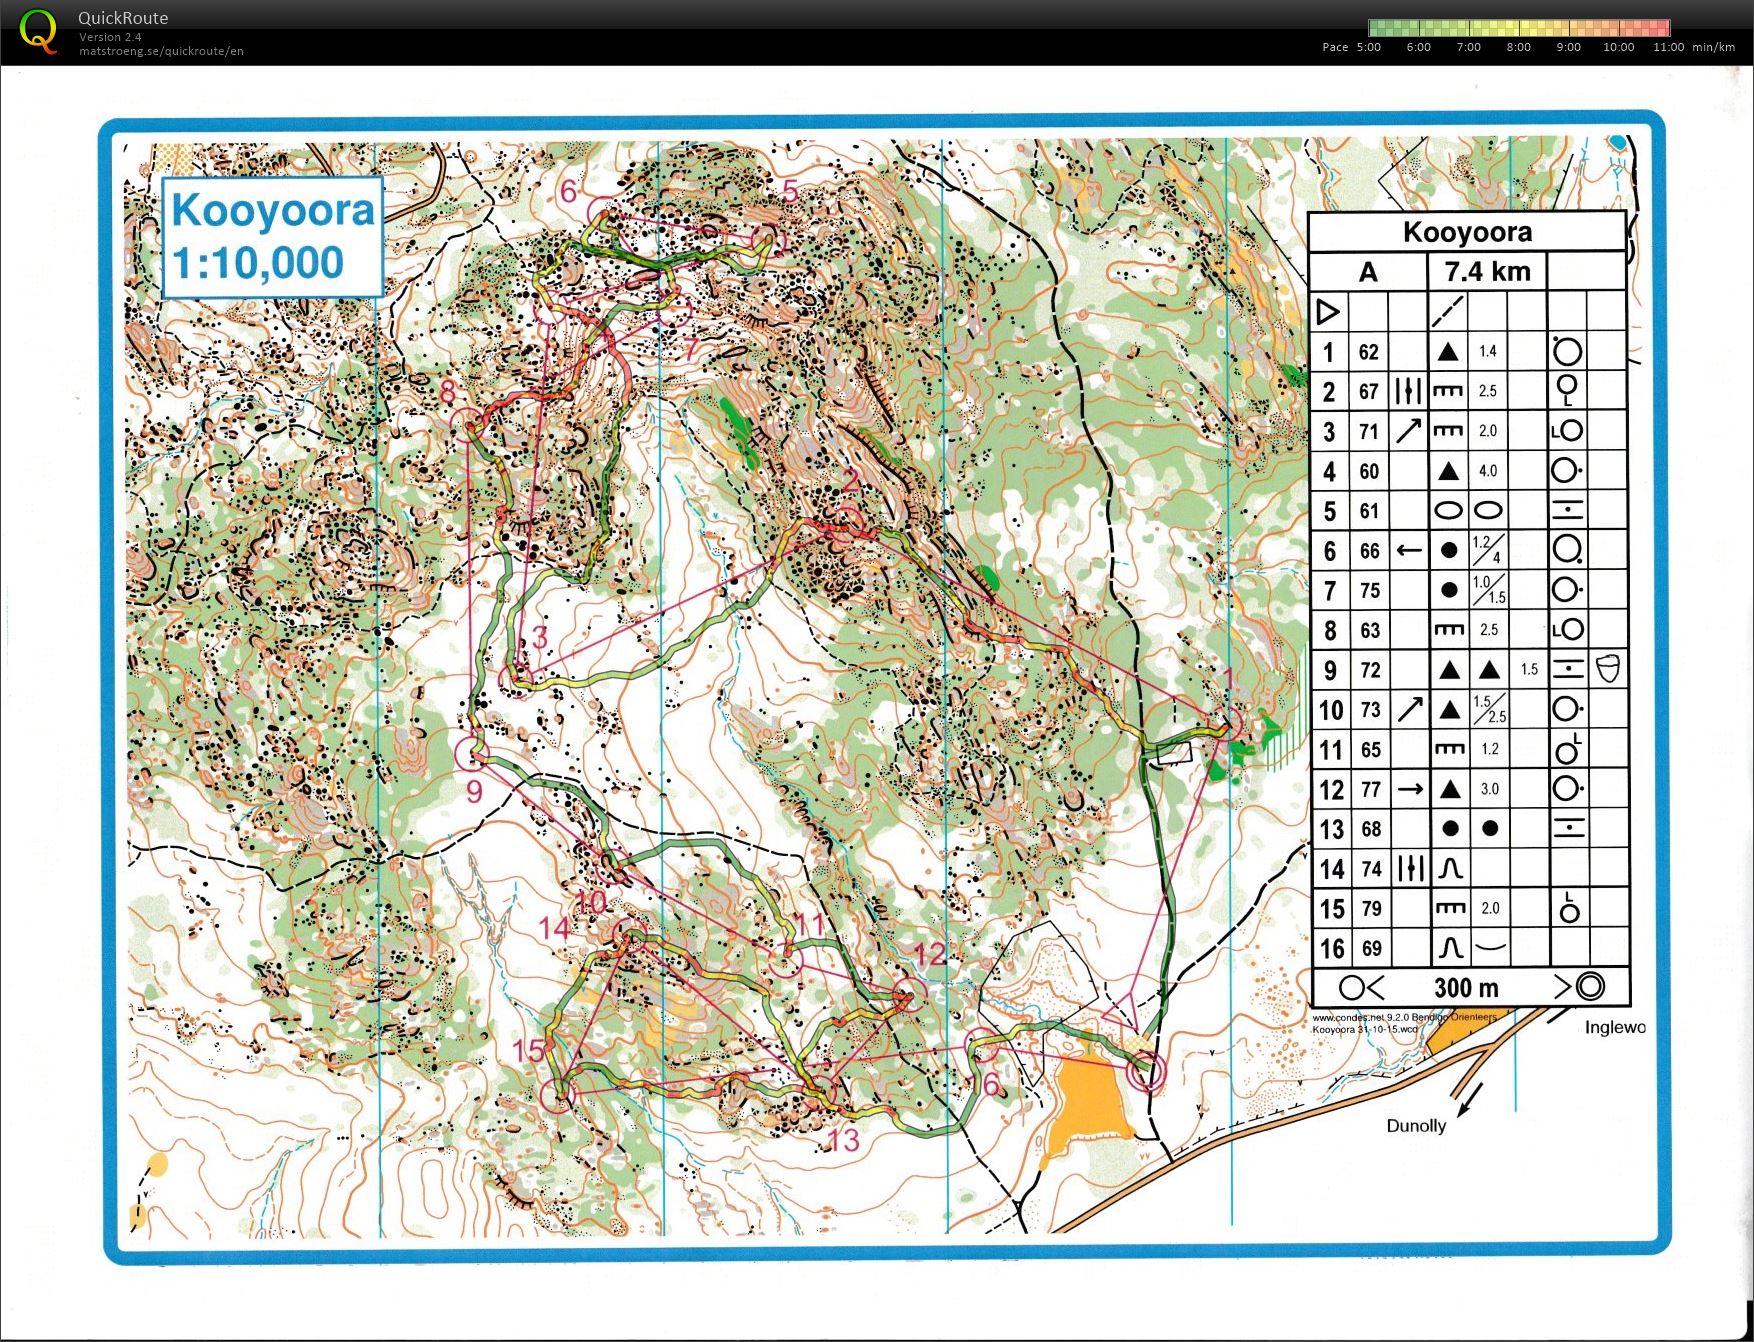
Task: Click the matstroeng.se/quickroute/en link text
Action: (161, 51)
